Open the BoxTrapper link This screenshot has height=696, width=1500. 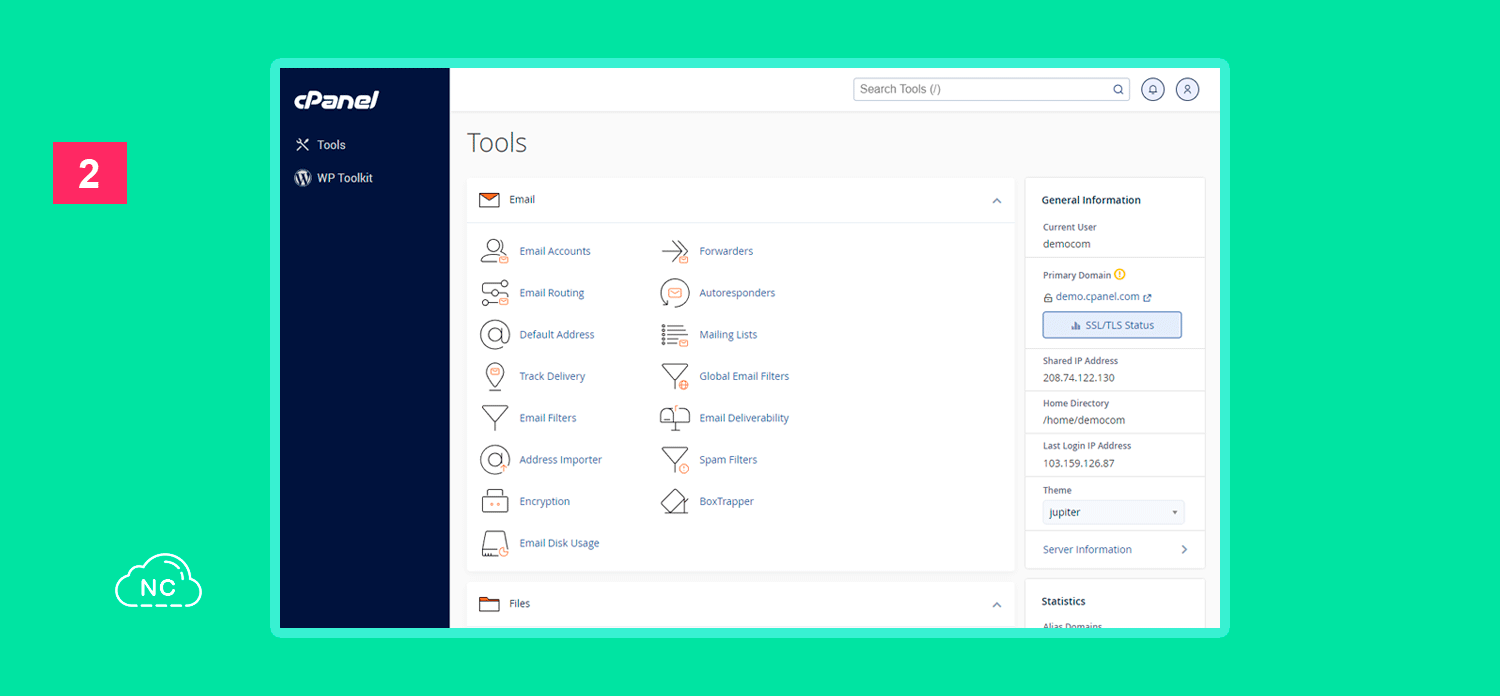(727, 502)
